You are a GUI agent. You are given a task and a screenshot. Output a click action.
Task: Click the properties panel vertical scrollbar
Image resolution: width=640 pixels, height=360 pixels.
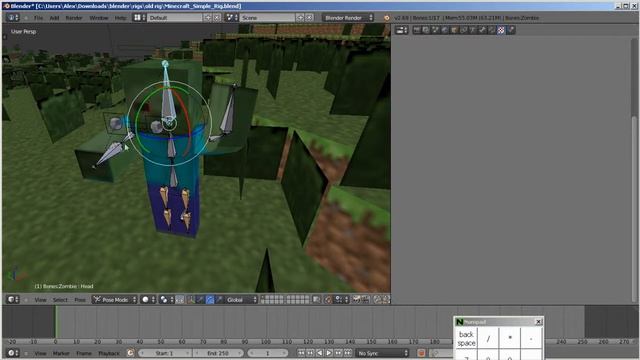pos(634,171)
